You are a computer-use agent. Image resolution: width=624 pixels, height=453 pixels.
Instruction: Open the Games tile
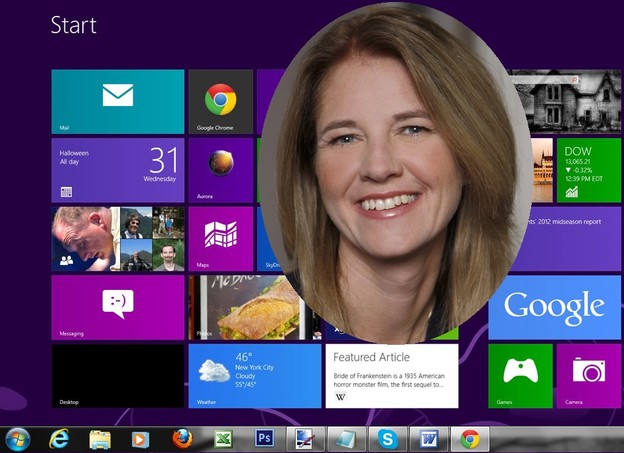click(520, 375)
